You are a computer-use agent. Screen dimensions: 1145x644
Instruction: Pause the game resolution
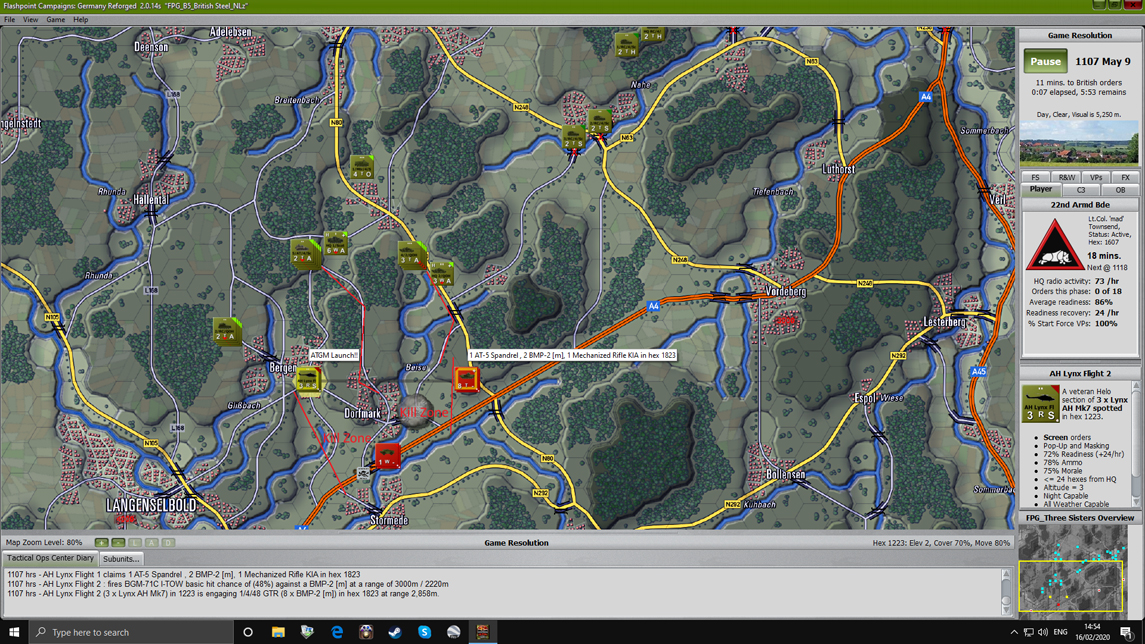pyautogui.click(x=1045, y=61)
